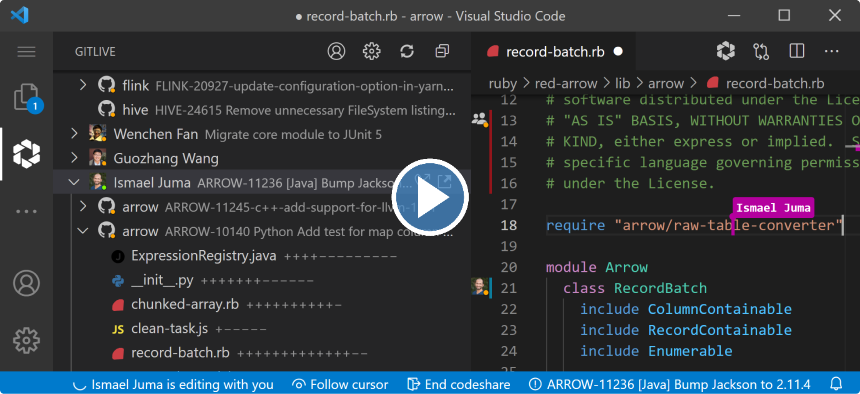Open the GitLive view in activity bar
The width and height of the screenshot is (860, 394).
coord(26,154)
